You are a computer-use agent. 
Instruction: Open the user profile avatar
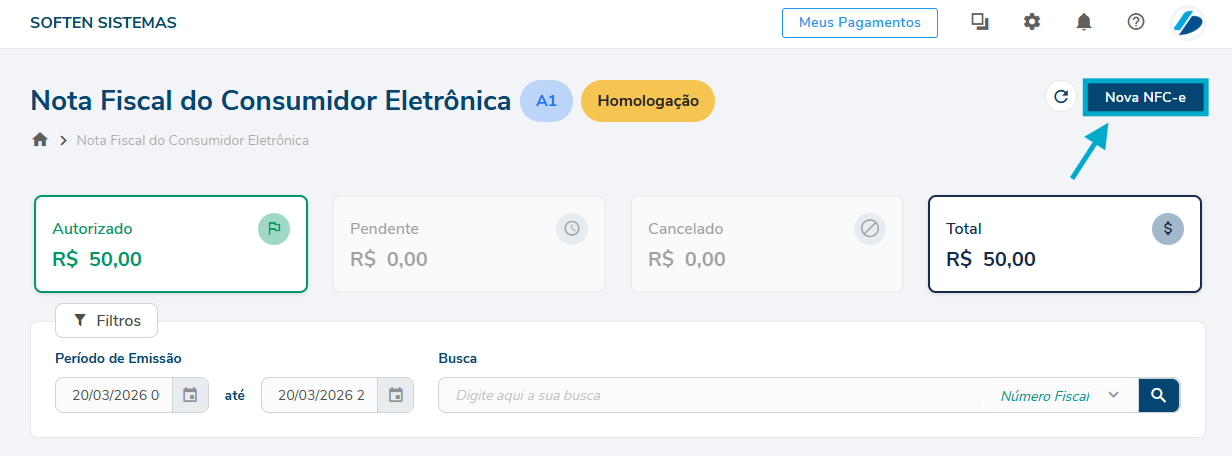pyautogui.click(x=1187, y=22)
